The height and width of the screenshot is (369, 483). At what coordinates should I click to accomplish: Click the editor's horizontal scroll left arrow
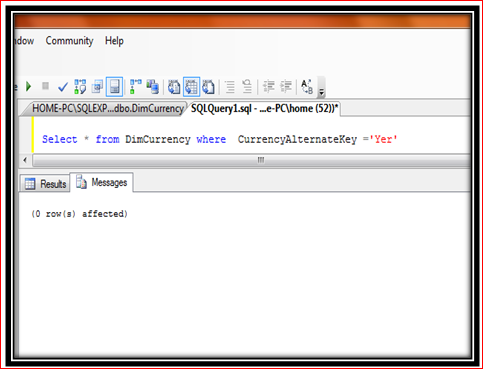click(x=25, y=160)
